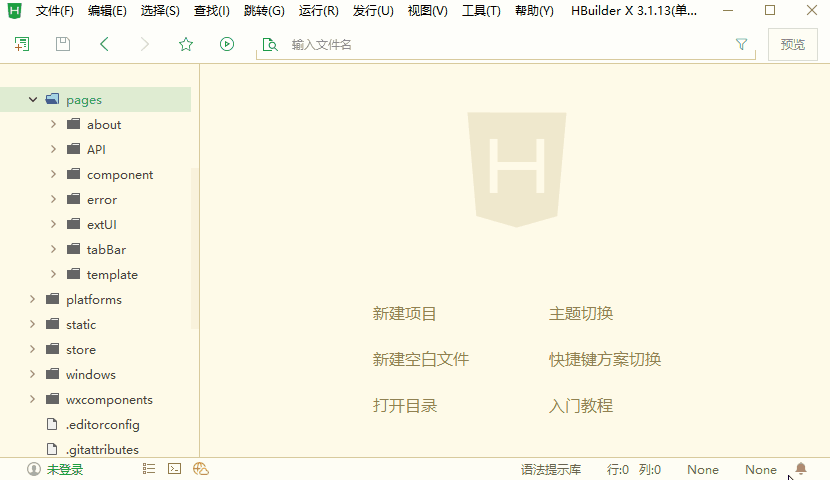Screen dimensions: 830x480
Task: Click the browser globe icon in status bar
Action: [x=201, y=468]
